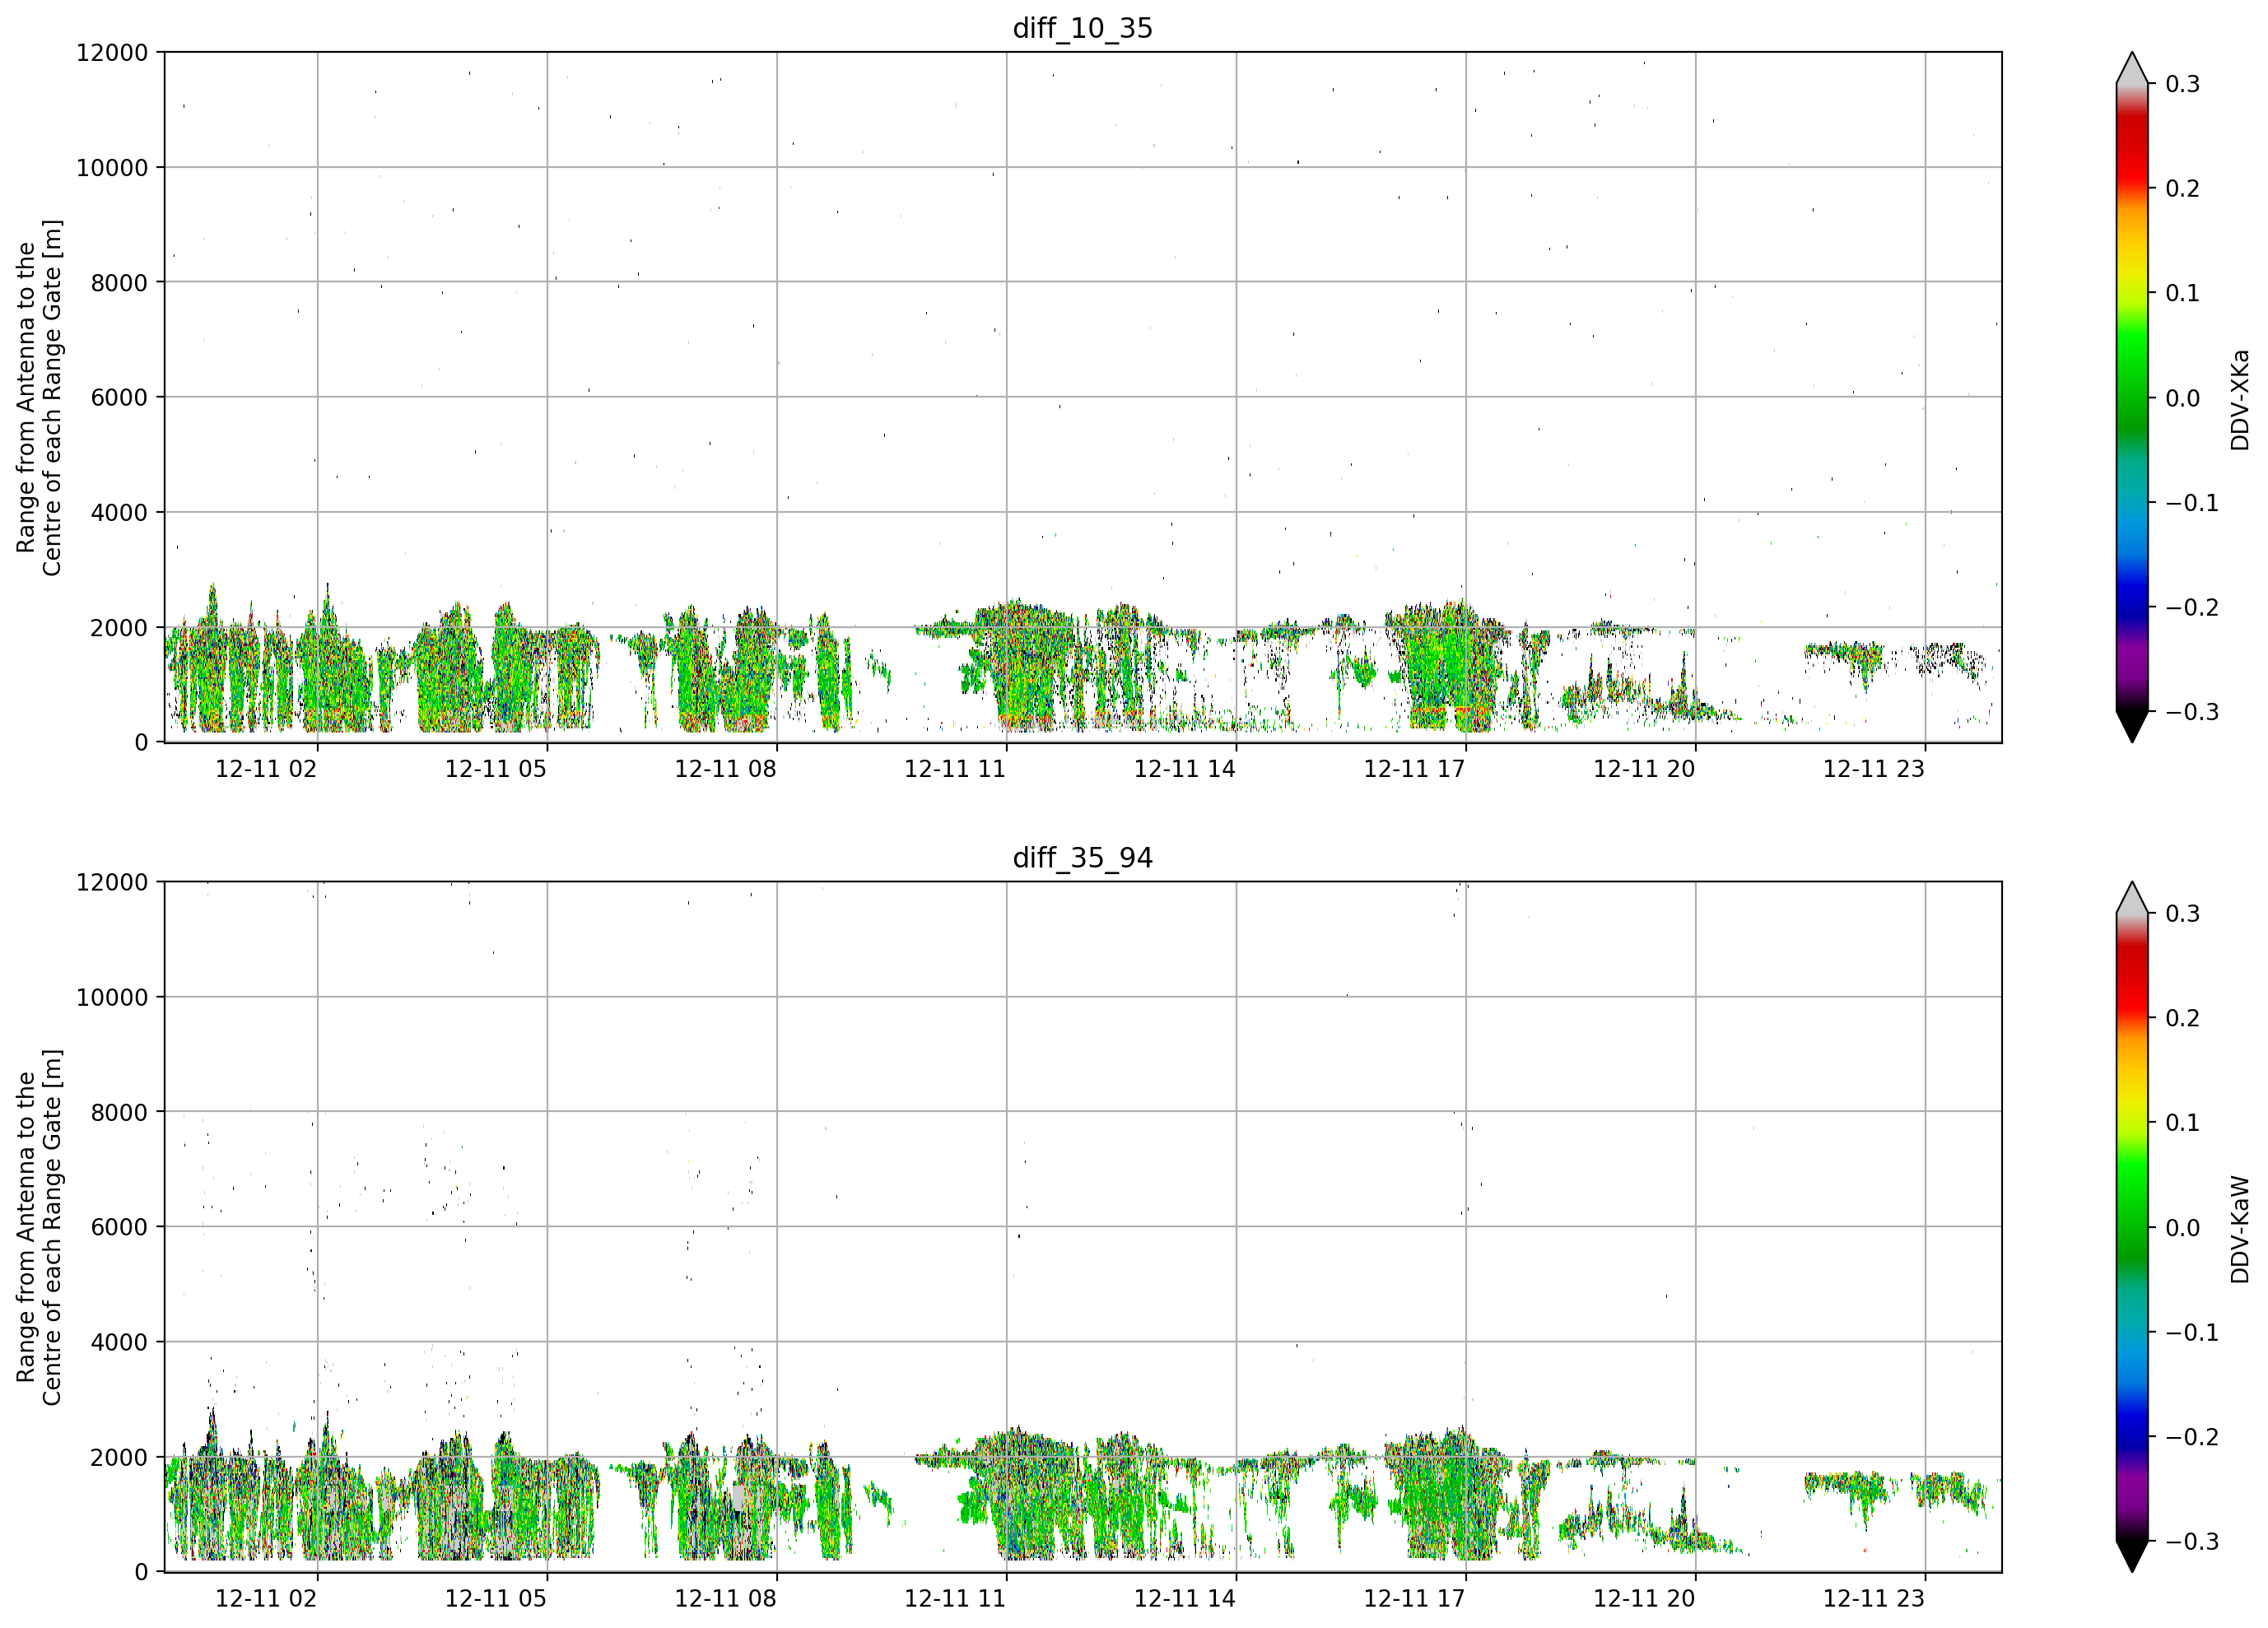Click the −0.3 tick on DDV-XKa colorbar
This screenshot has height=1628, width=2268.
[x=2192, y=711]
